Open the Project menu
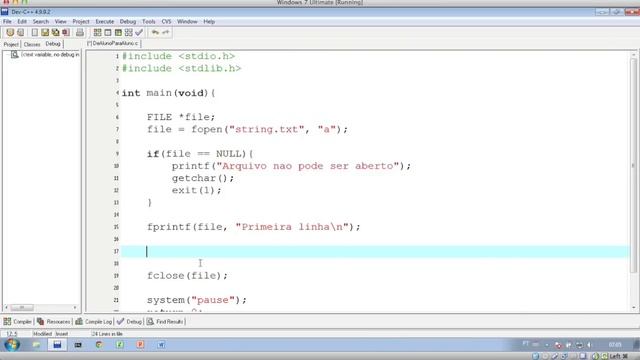The width and height of the screenshot is (640, 360). [x=81, y=22]
